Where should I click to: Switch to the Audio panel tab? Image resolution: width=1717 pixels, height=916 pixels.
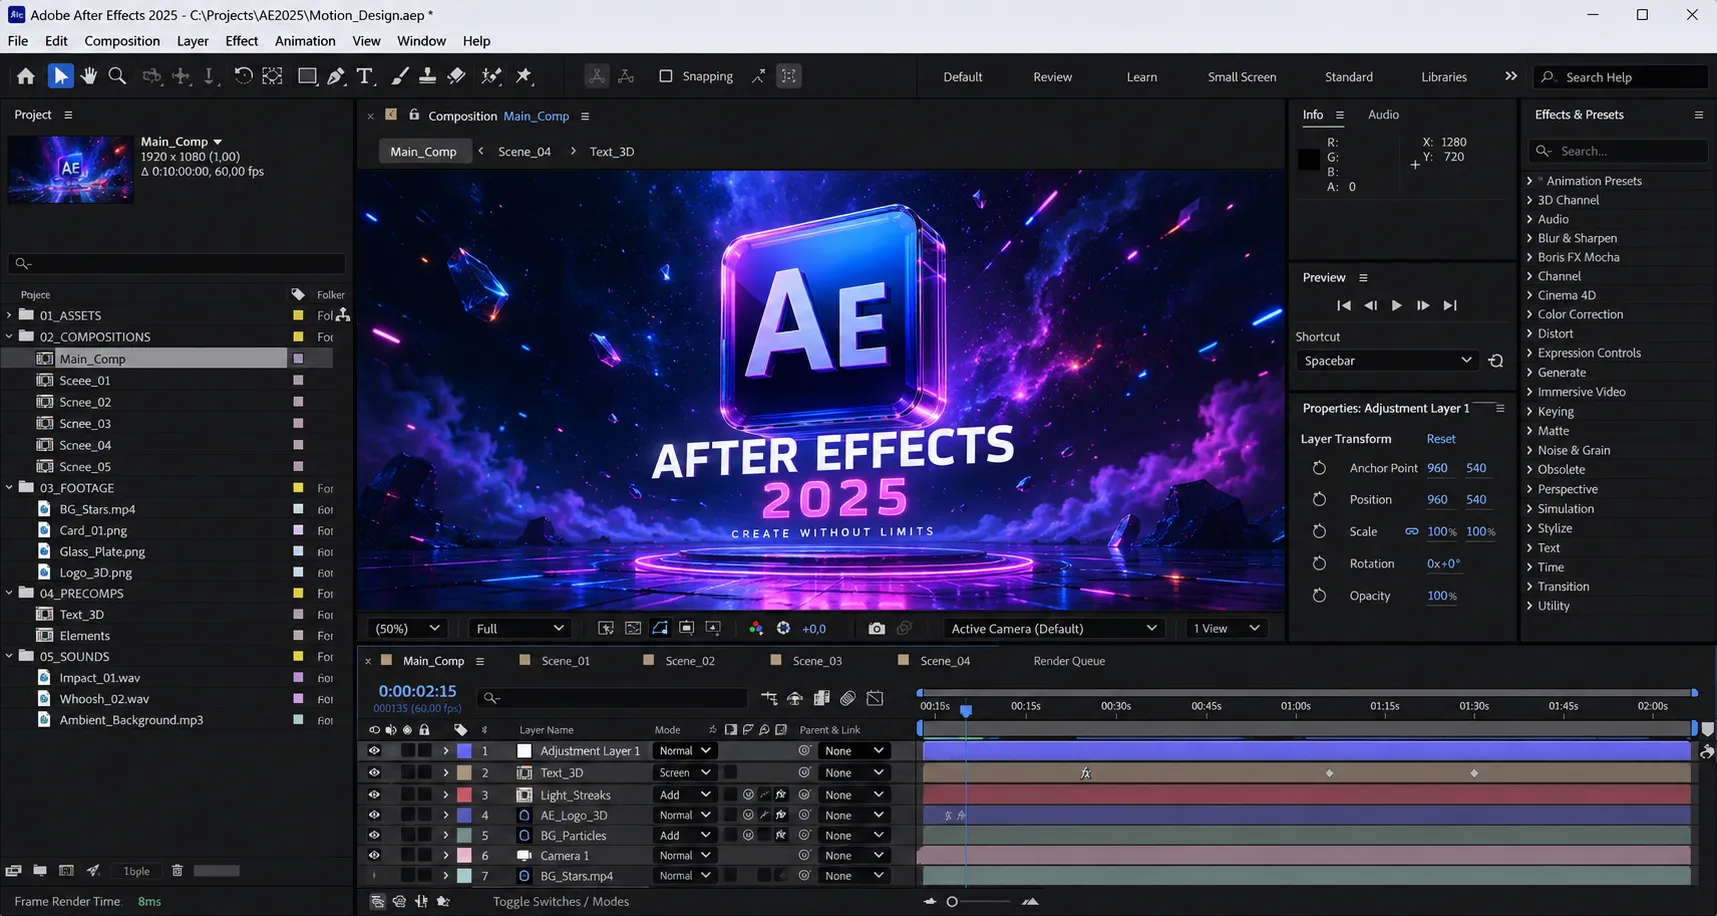click(1383, 115)
